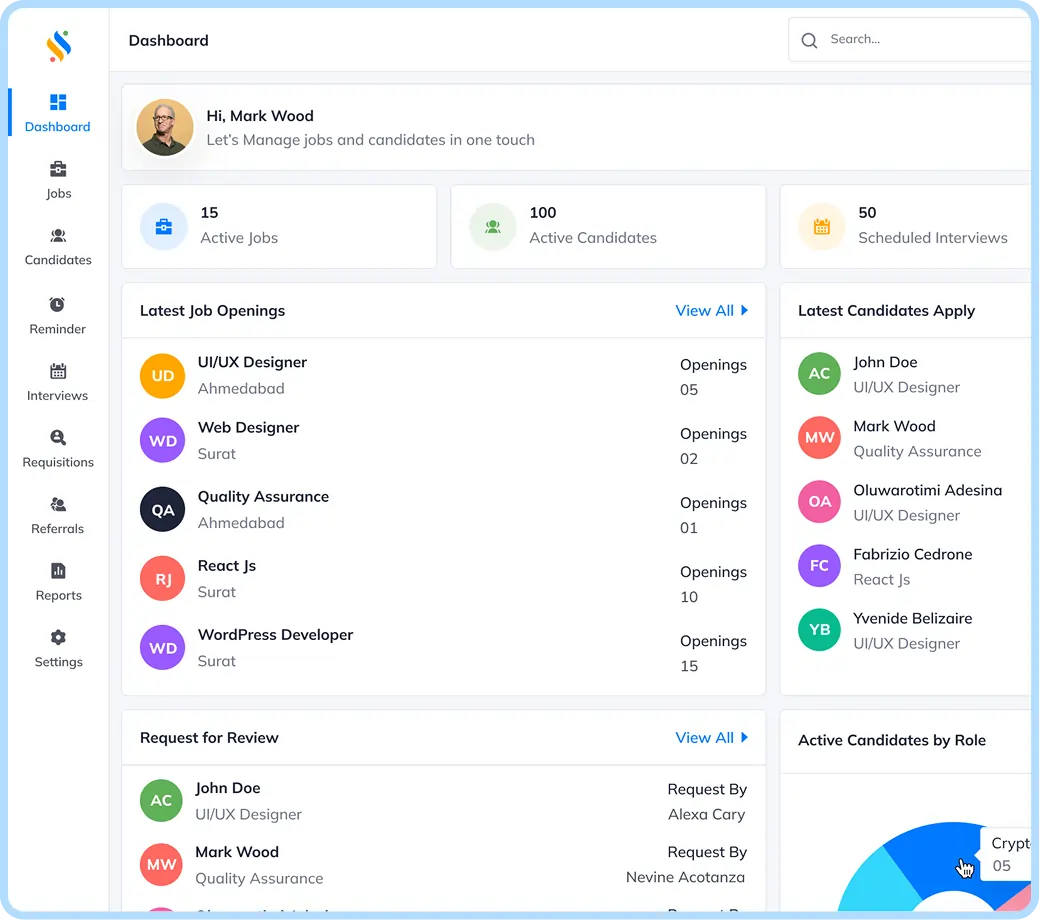
Task: Open the Dashboard sidebar icon
Action: 58,102
